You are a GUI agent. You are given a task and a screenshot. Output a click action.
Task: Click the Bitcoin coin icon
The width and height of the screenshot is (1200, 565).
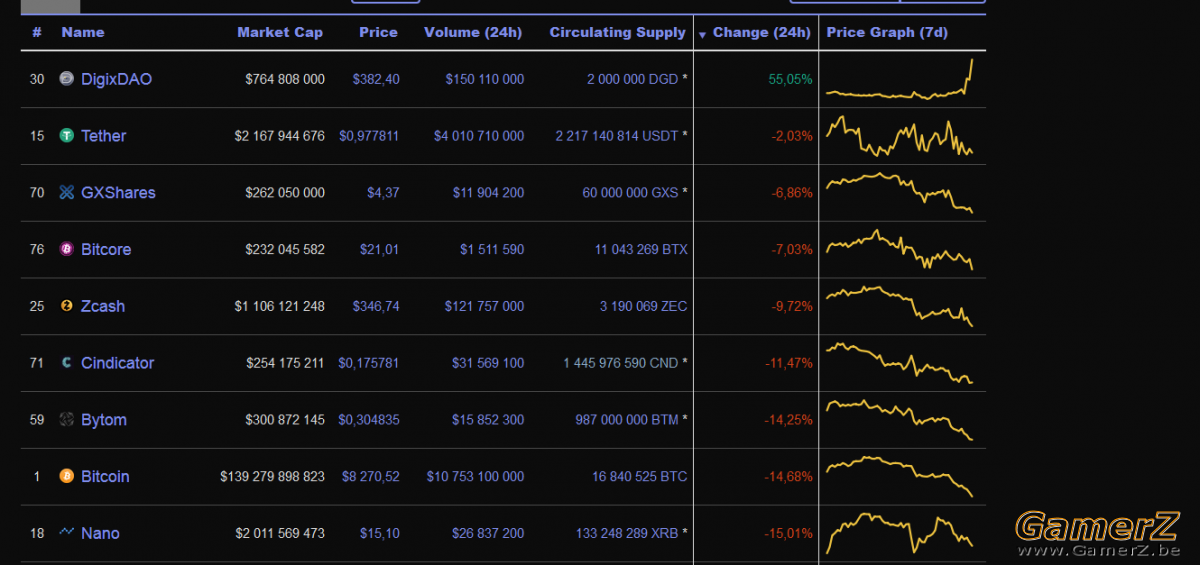[x=67, y=477]
